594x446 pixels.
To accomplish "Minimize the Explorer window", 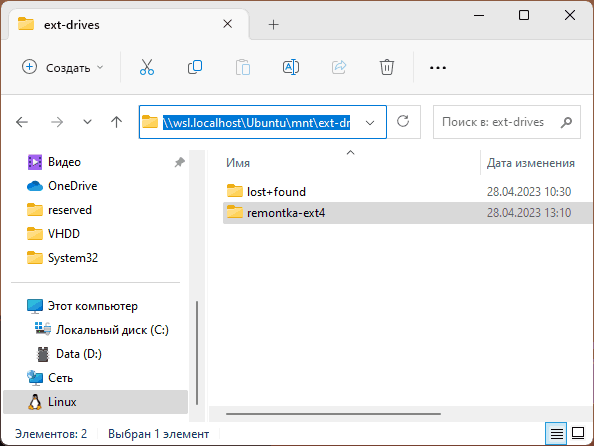I will 479,16.
